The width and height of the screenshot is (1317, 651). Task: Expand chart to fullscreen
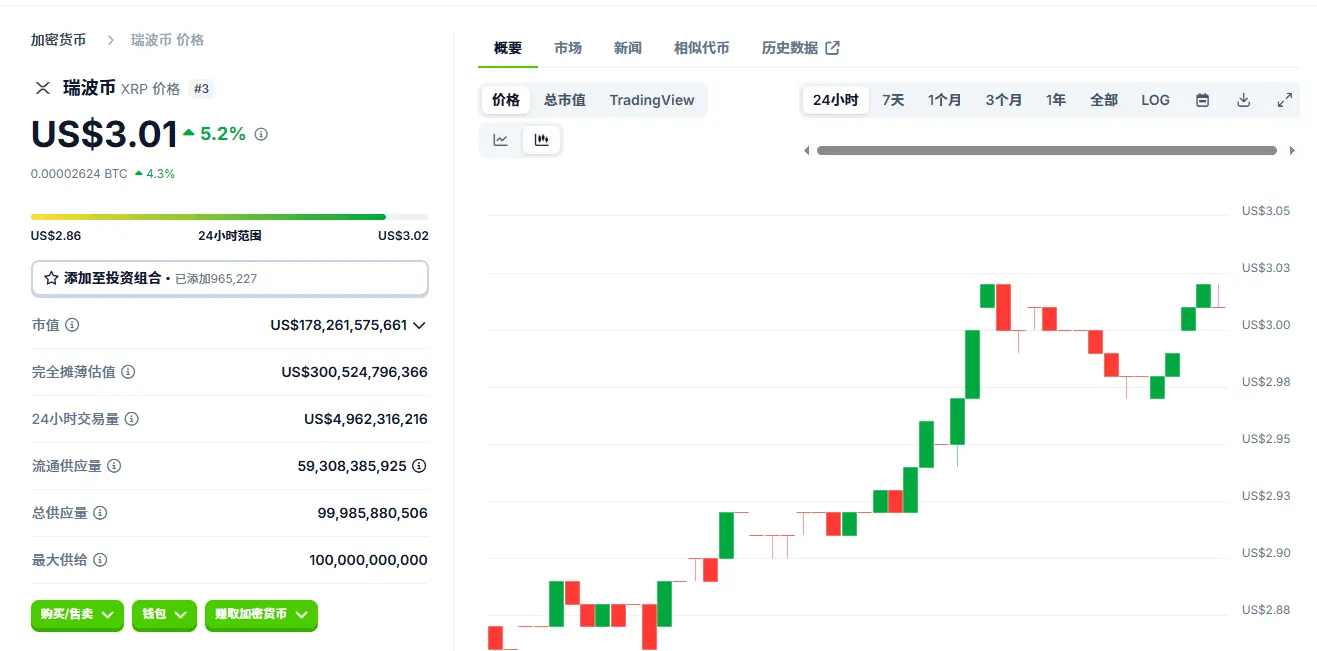[1285, 100]
